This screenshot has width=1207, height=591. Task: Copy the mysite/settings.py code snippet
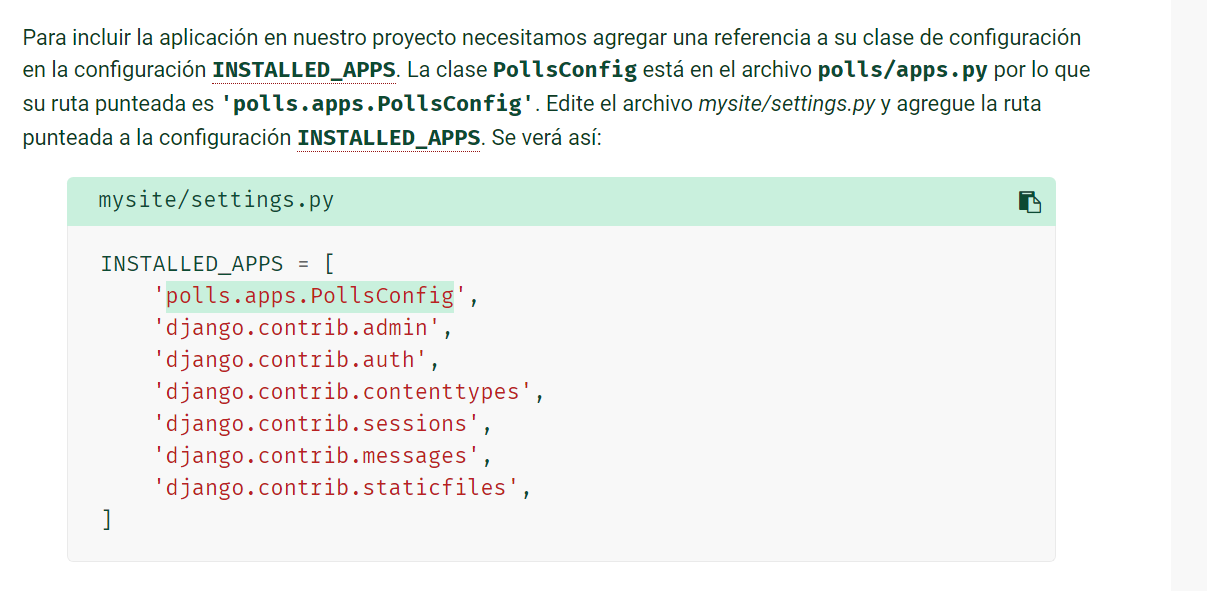pos(1029,201)
